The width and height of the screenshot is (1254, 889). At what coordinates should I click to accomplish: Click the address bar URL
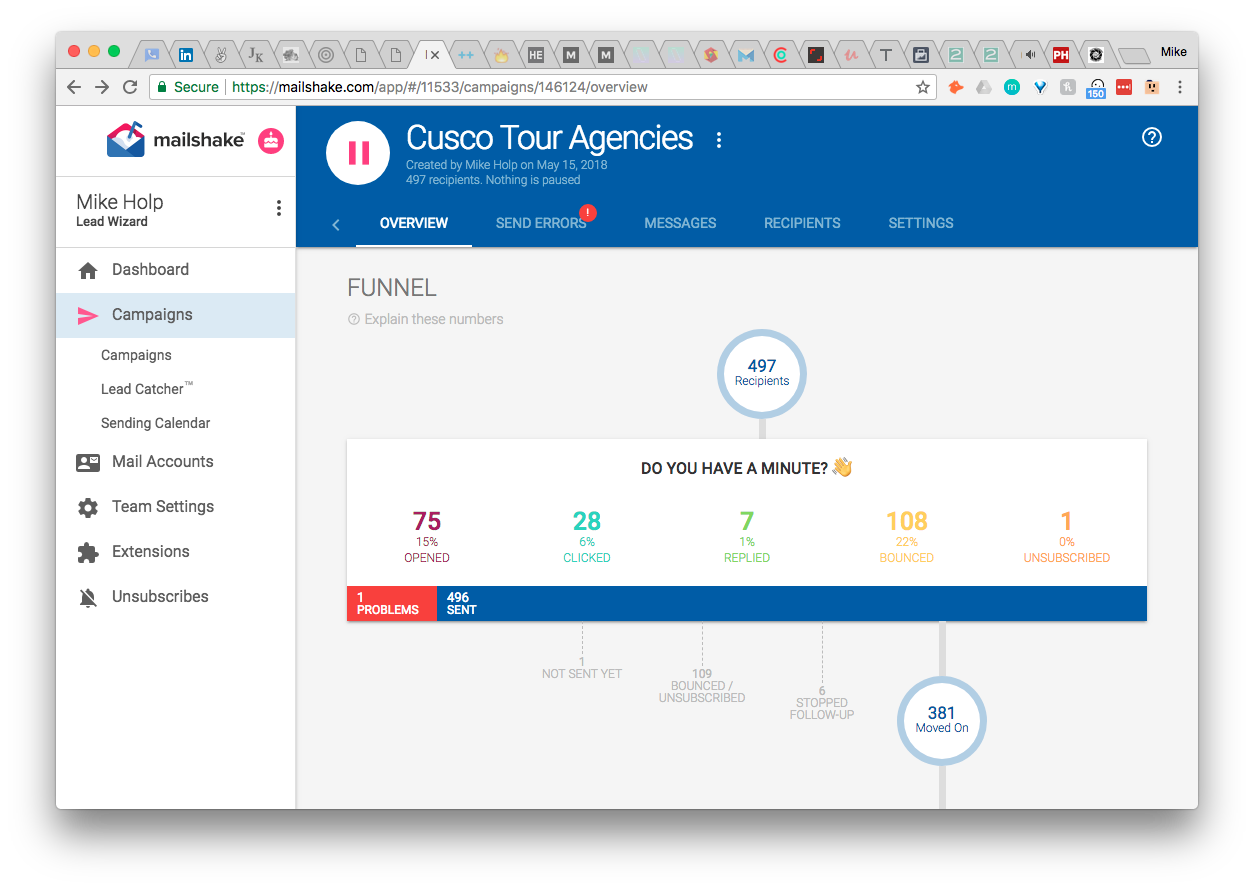[440, 87]
